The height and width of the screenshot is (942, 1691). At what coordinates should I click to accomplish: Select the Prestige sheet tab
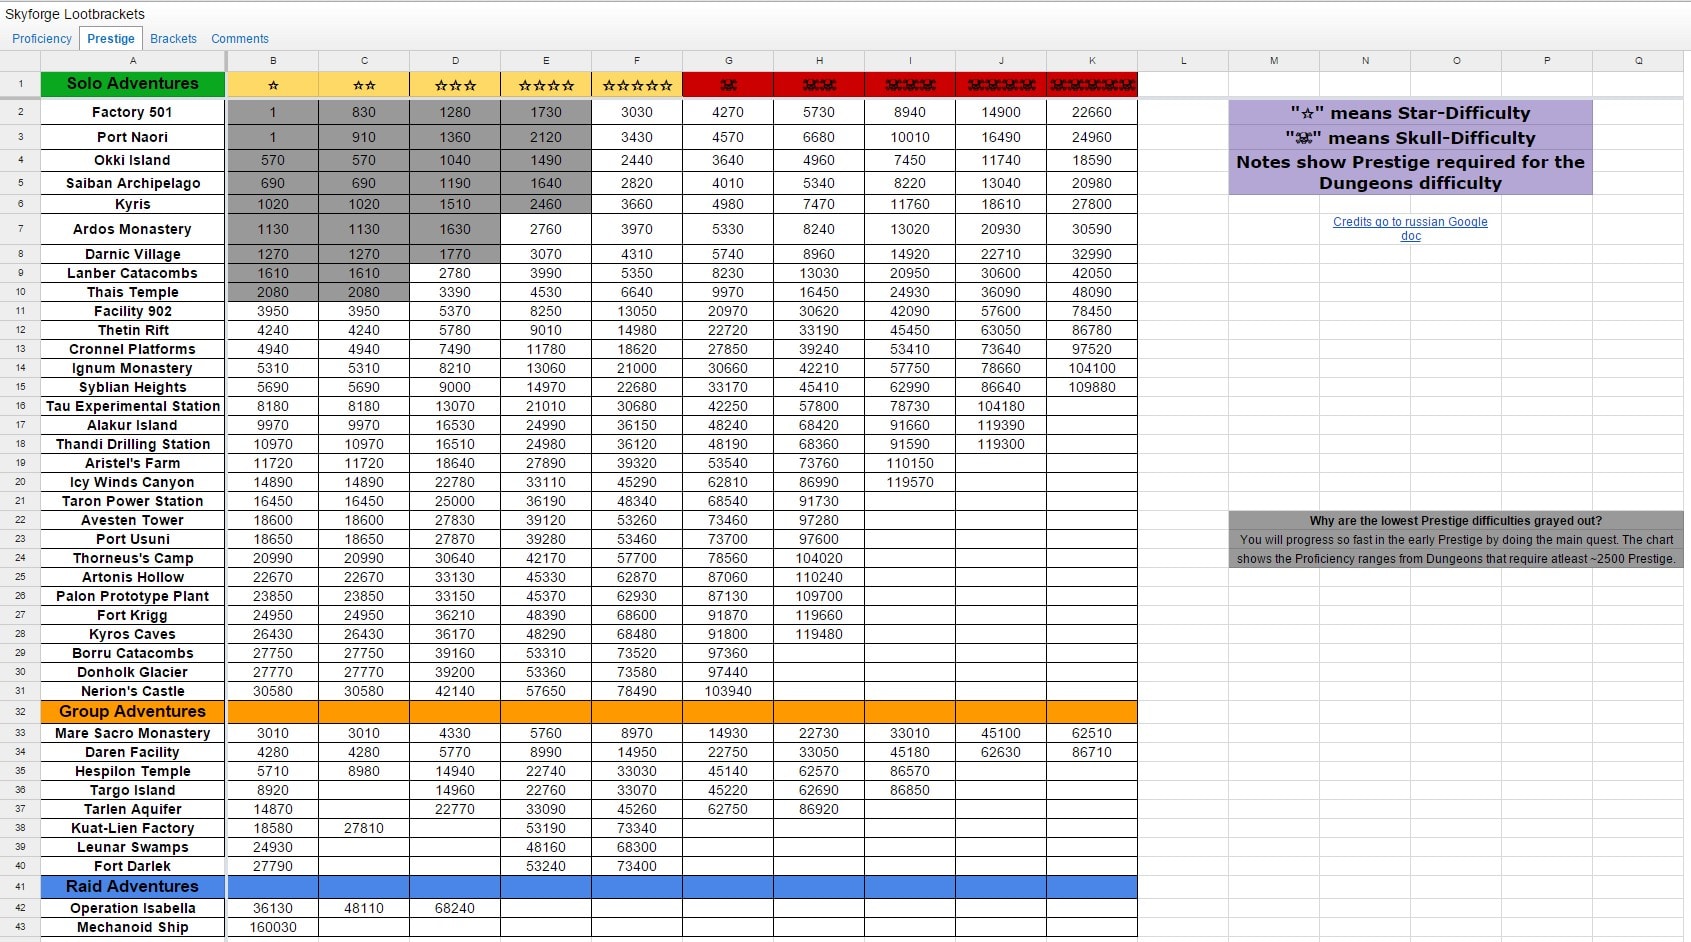point(111,39)
